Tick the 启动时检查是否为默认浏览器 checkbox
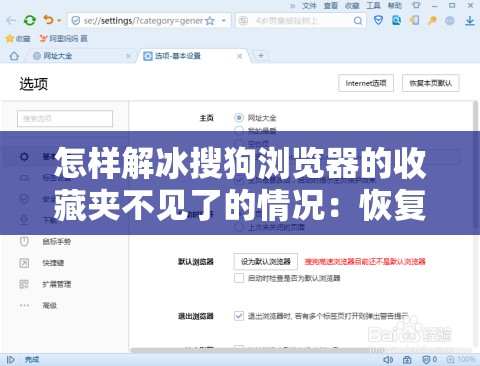Screen dimensions: 480x366 239,278
